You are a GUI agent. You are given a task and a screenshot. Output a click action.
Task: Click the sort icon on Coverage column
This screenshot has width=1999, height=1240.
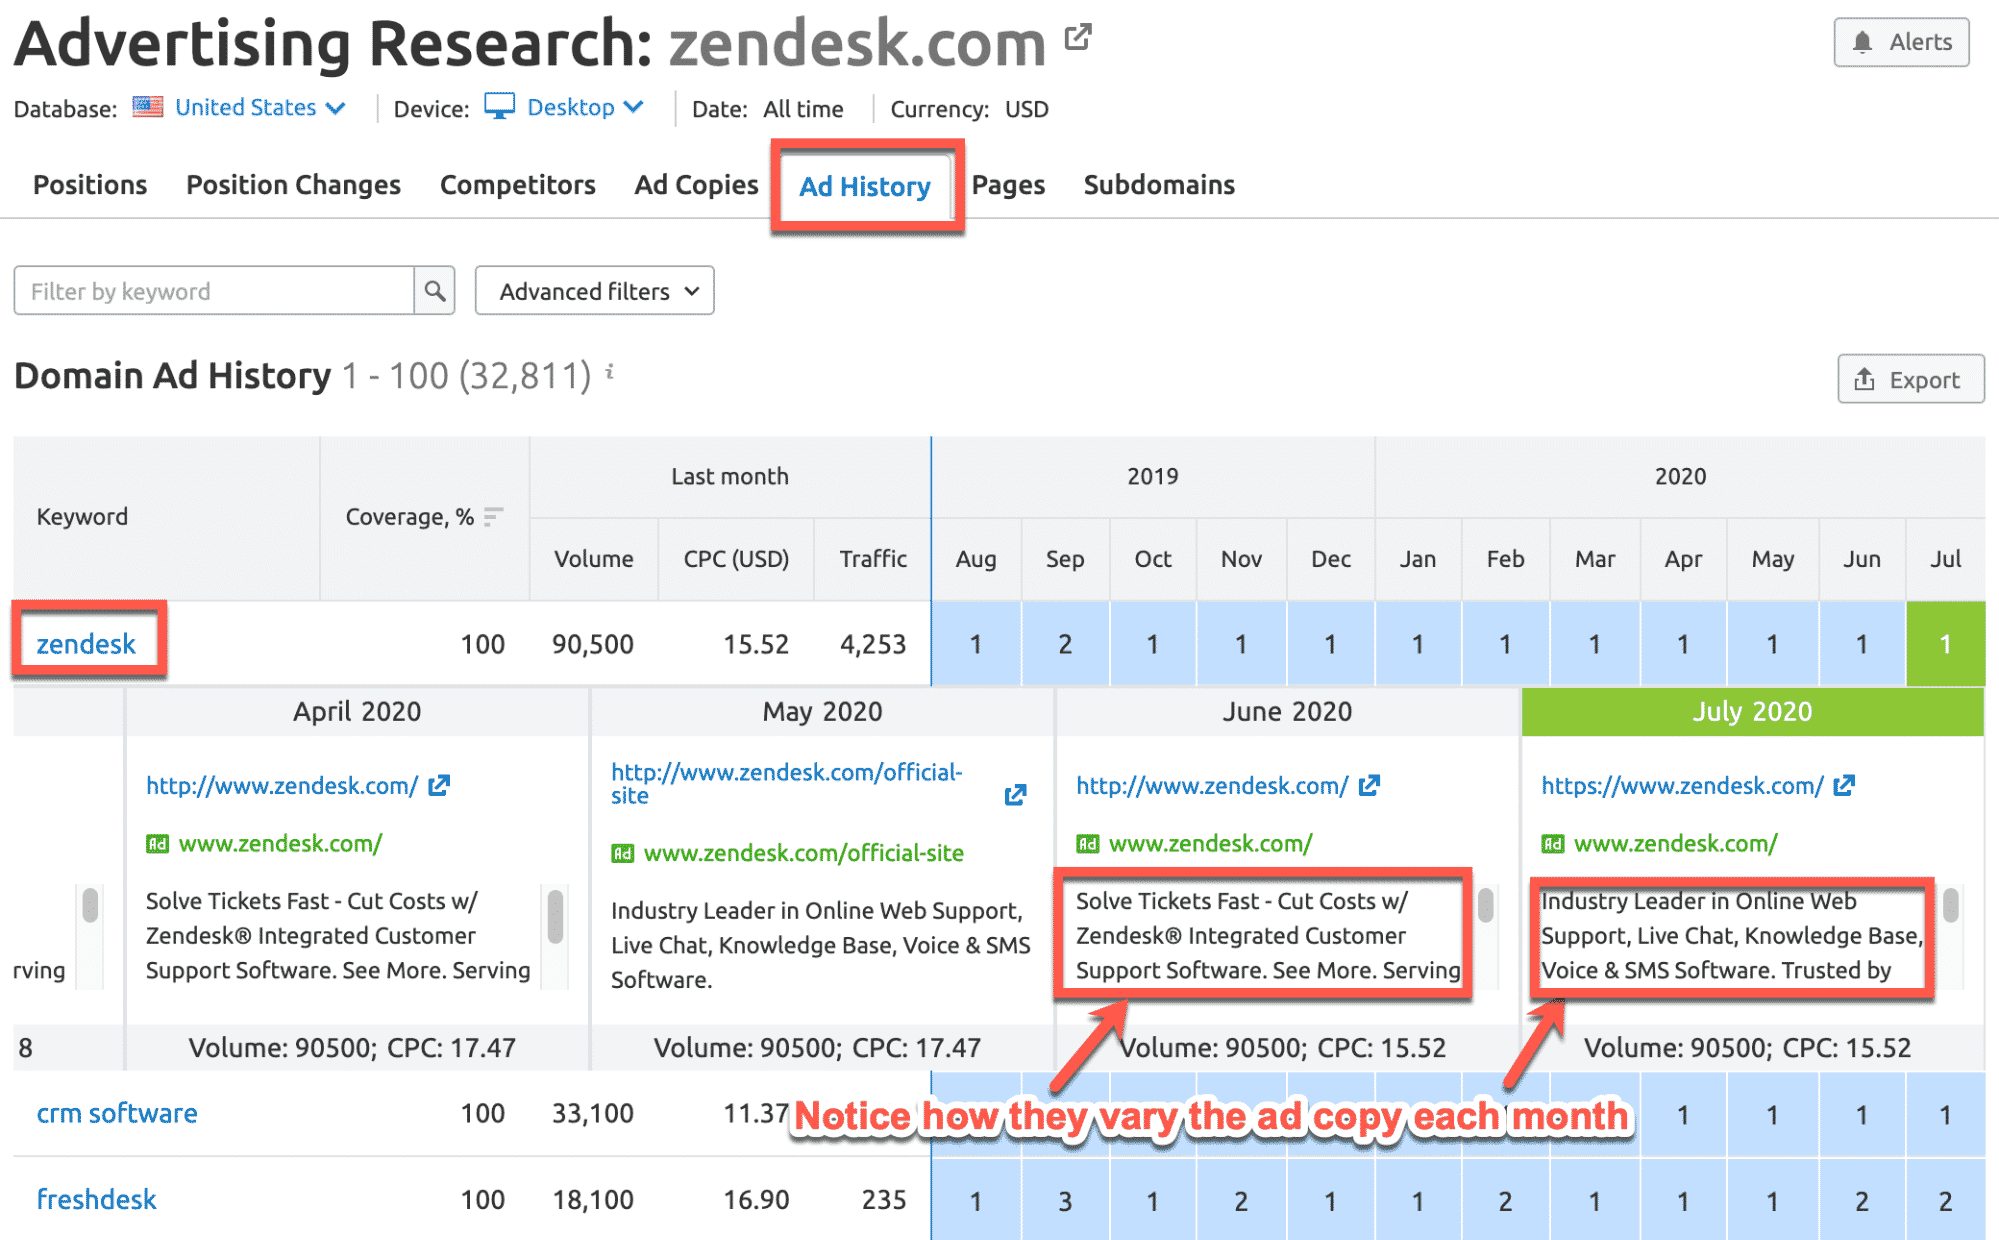491,517
